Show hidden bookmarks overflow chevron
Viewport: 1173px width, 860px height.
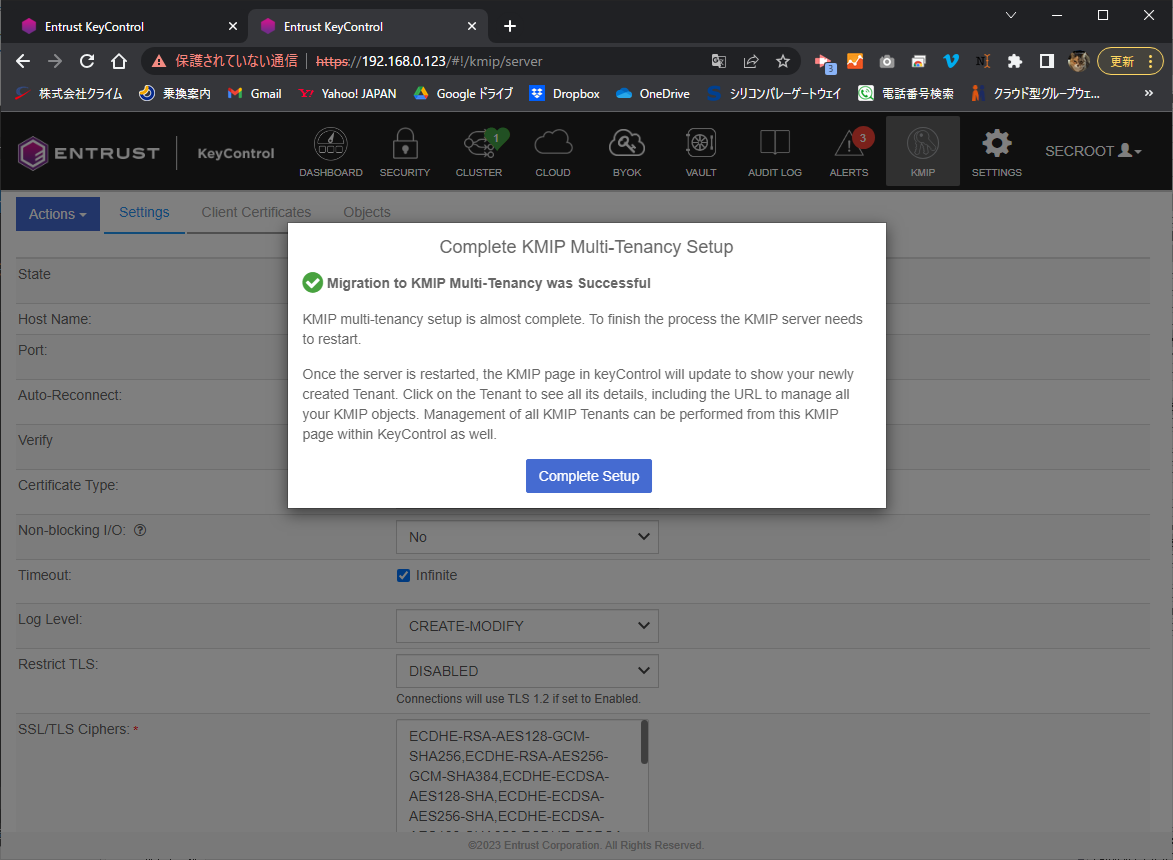pos(1148,93)
